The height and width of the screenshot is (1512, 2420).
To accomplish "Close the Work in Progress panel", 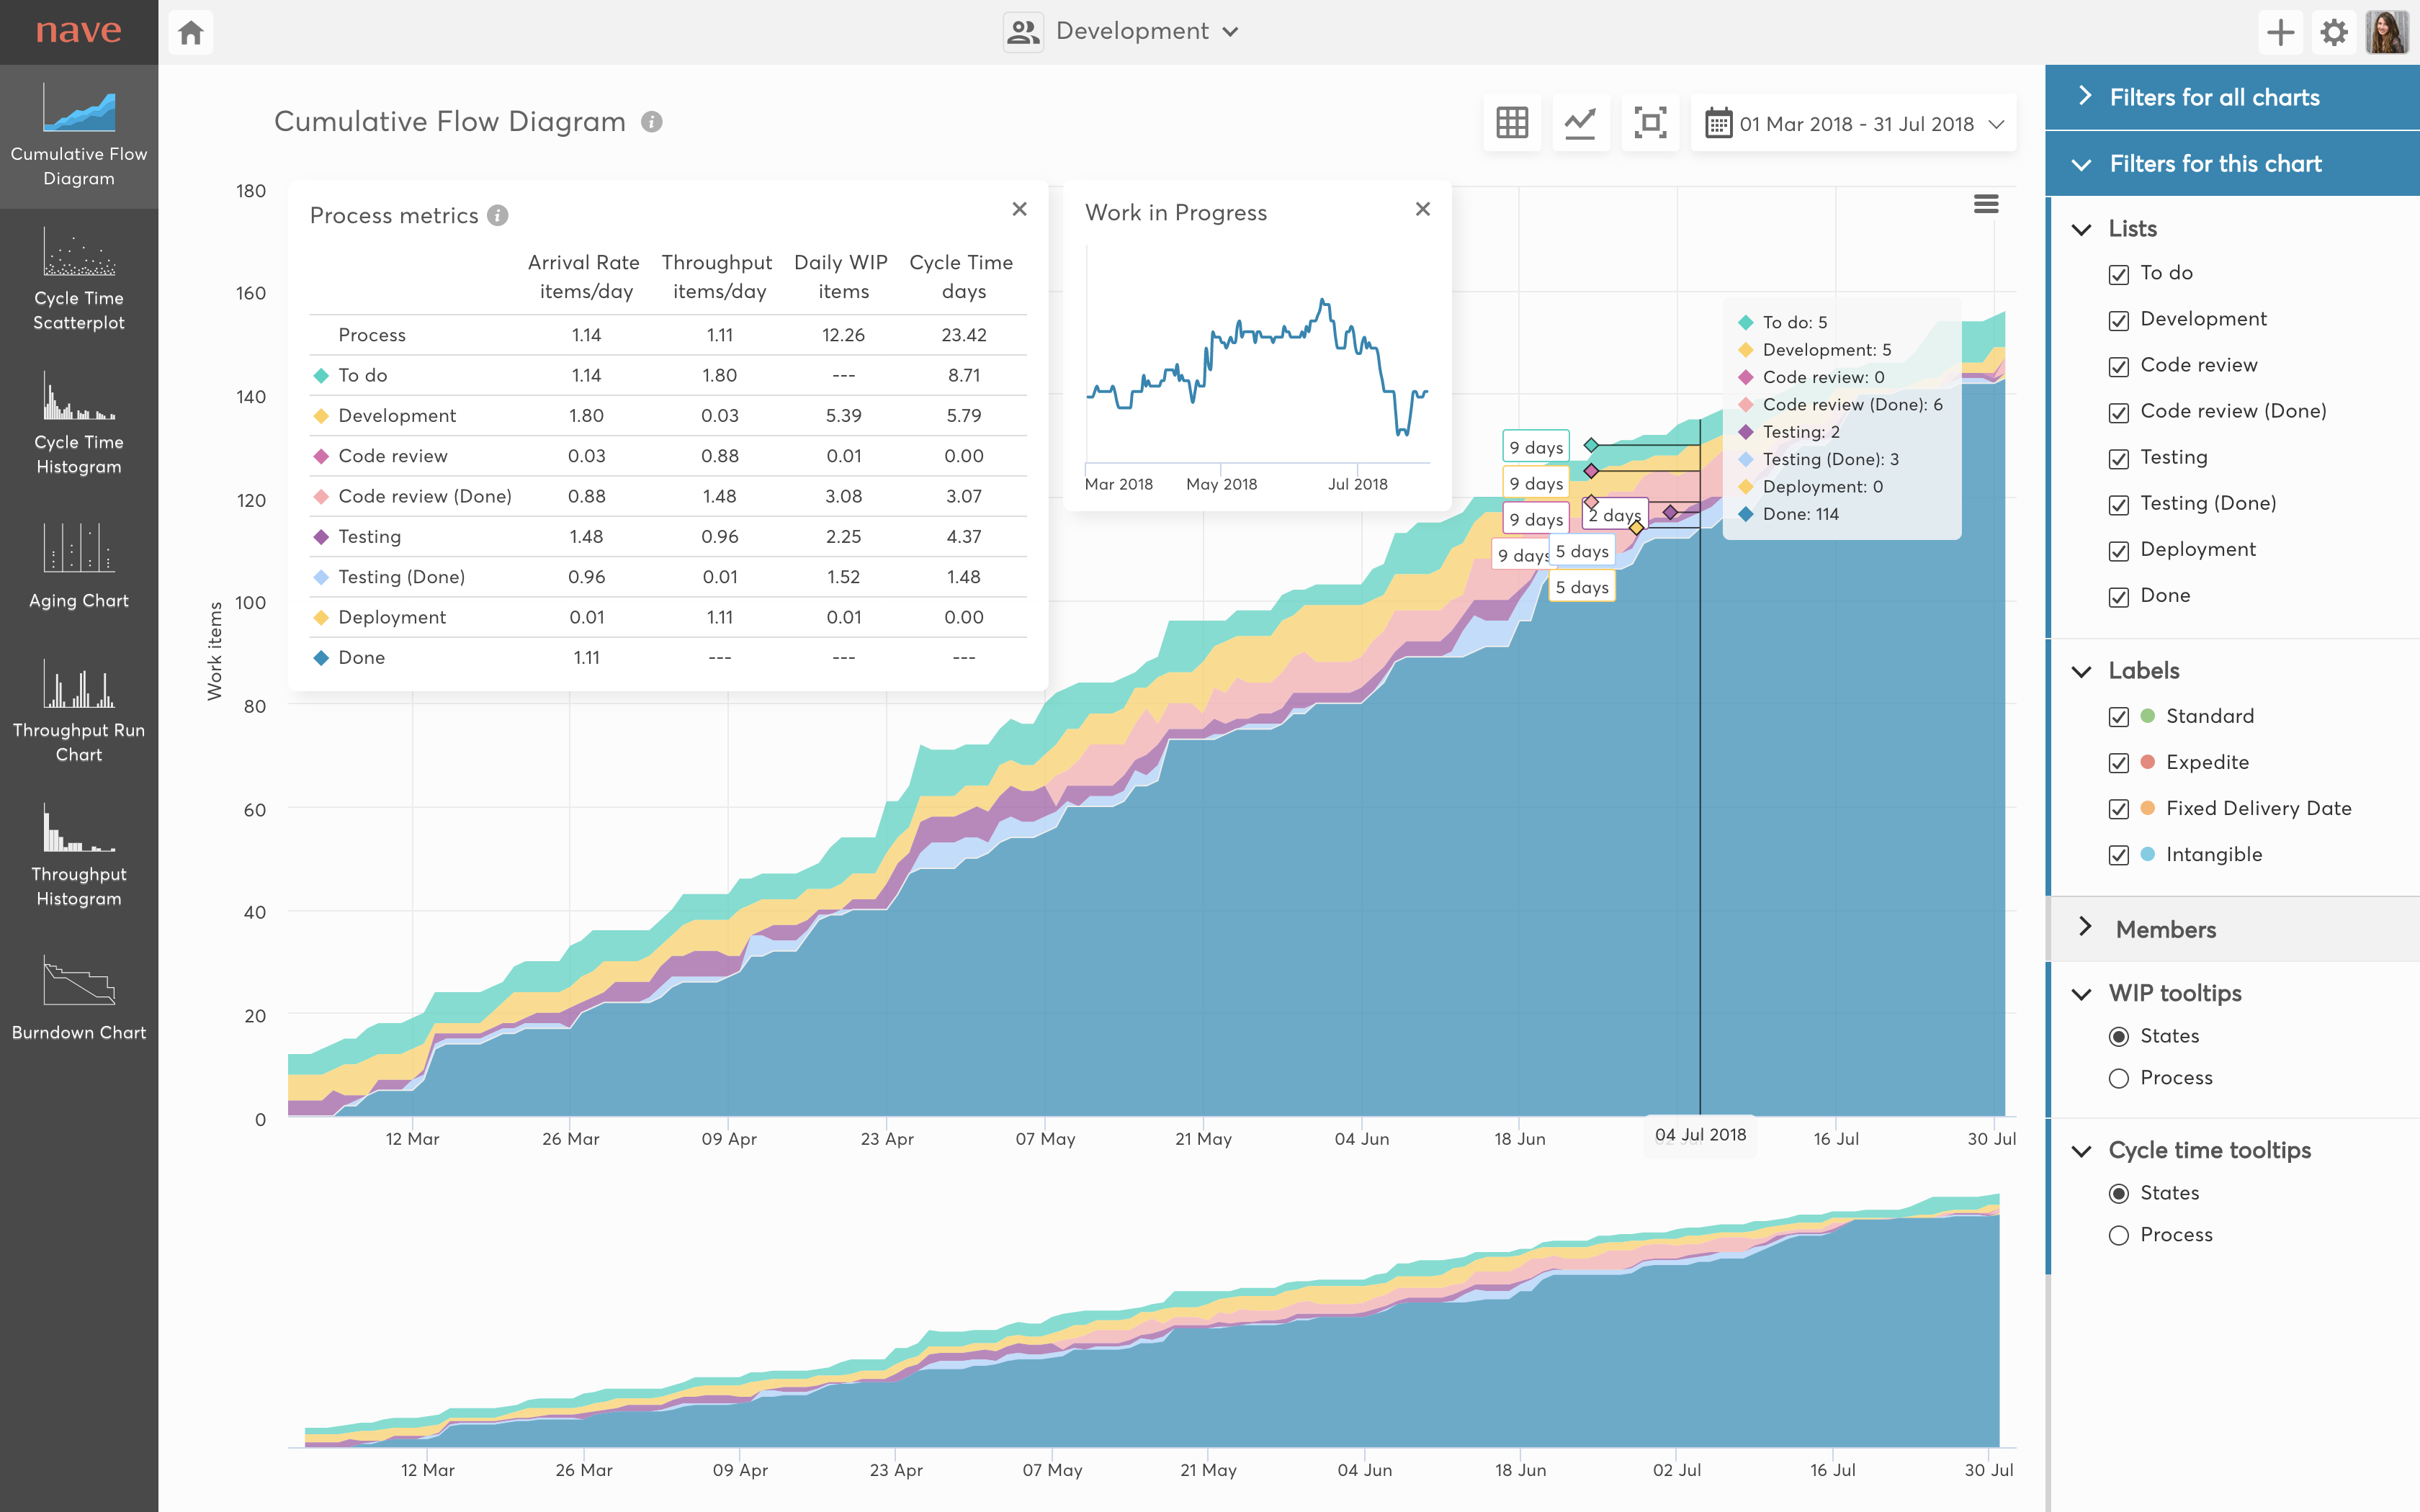I will pos(1422,209).
